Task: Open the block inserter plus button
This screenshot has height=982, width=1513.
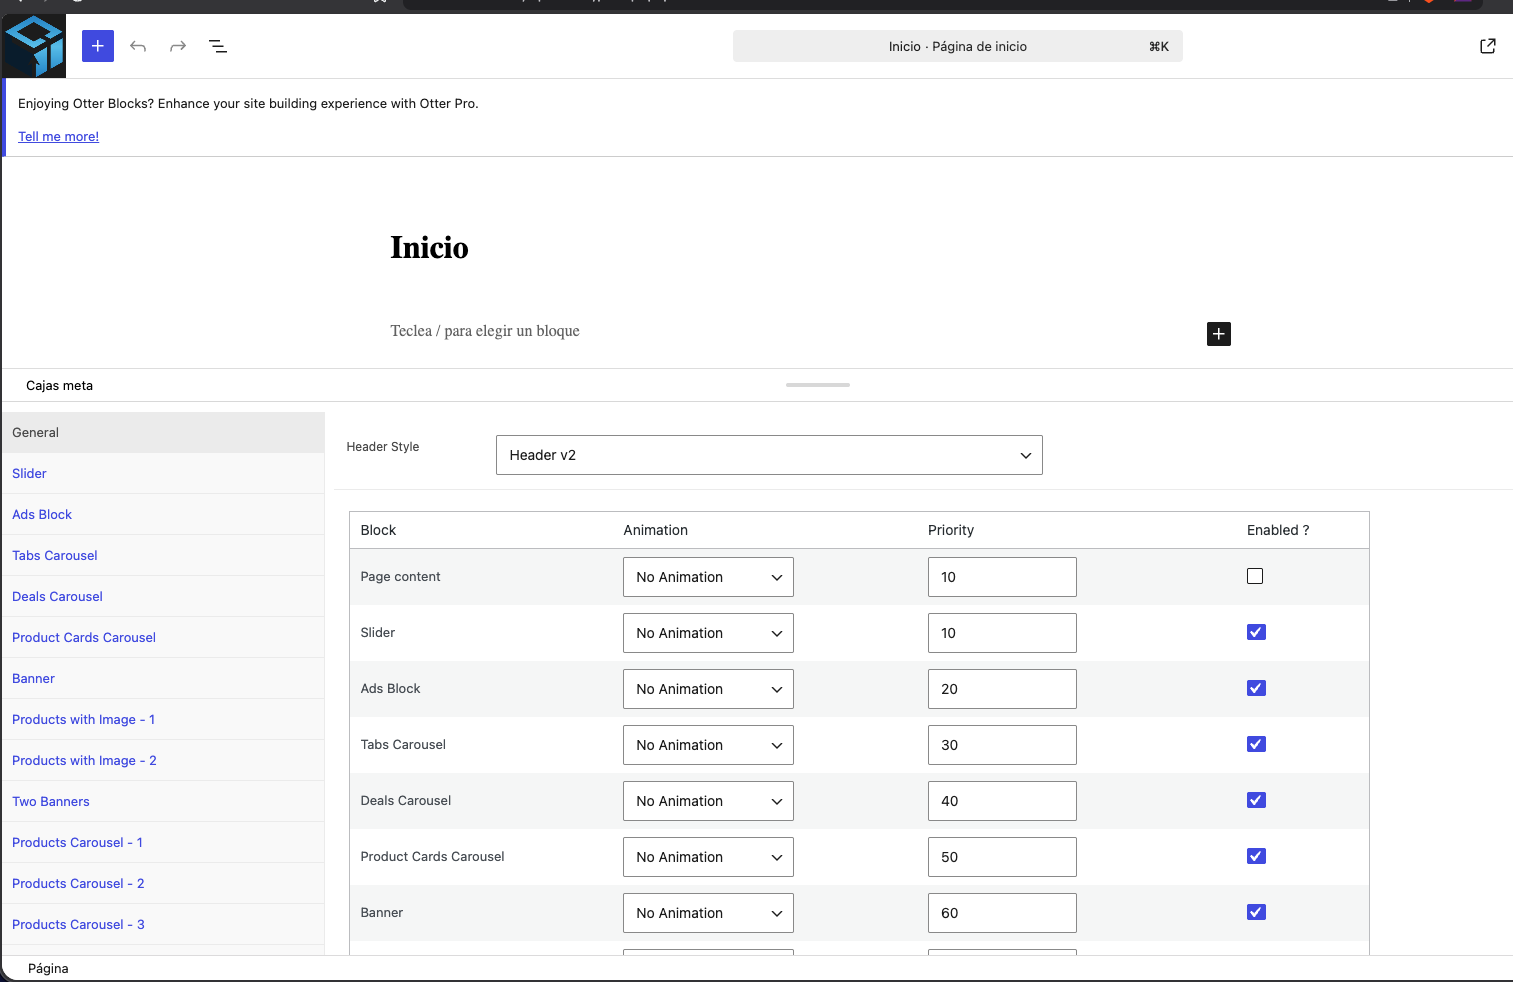Action: [x=98, y=46]
